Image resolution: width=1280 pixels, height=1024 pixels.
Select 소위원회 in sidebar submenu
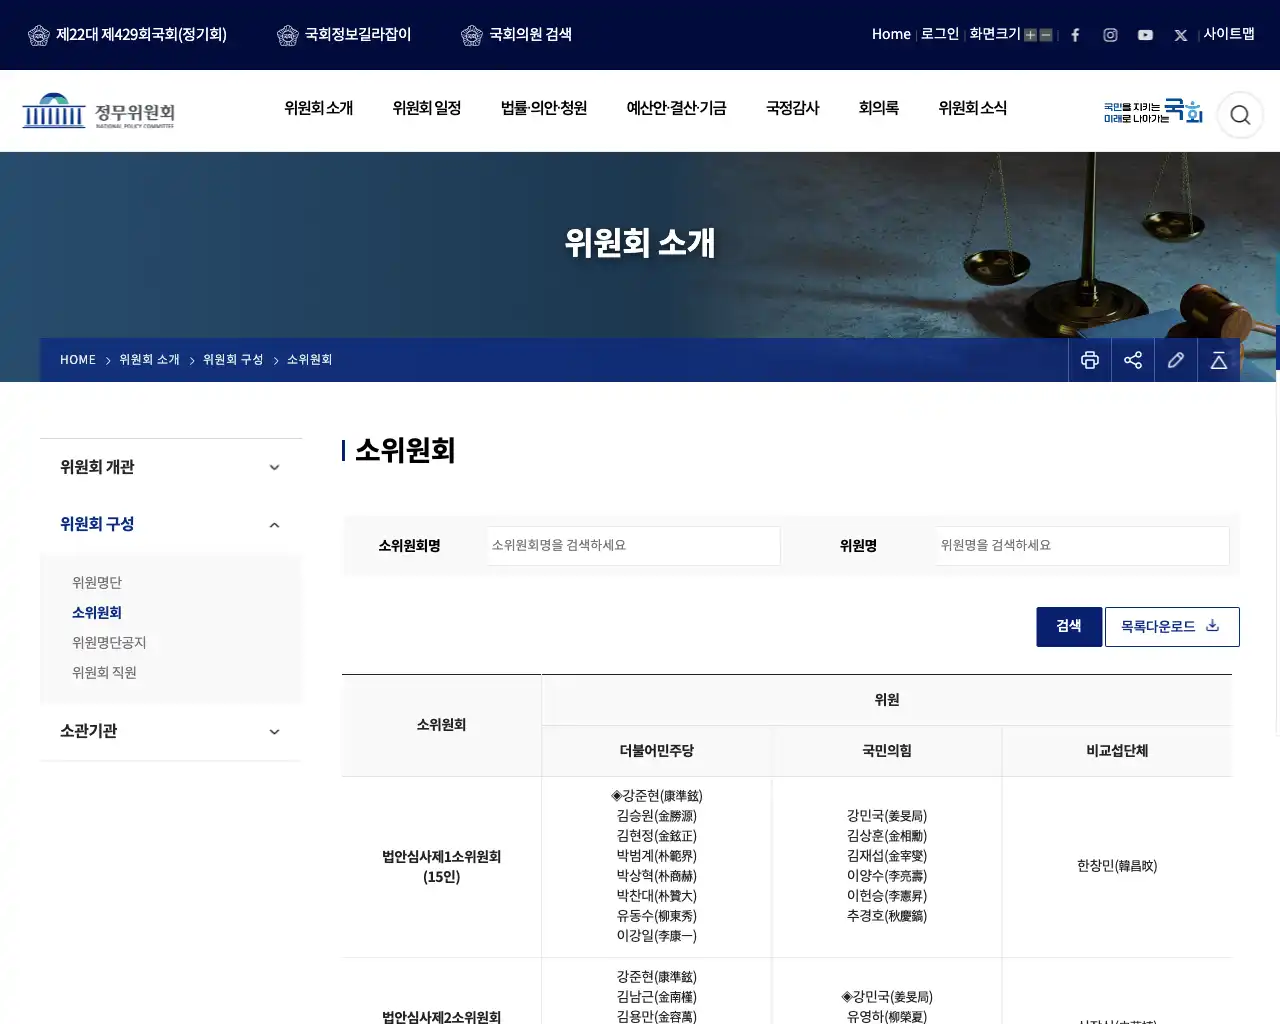[97, 613]
